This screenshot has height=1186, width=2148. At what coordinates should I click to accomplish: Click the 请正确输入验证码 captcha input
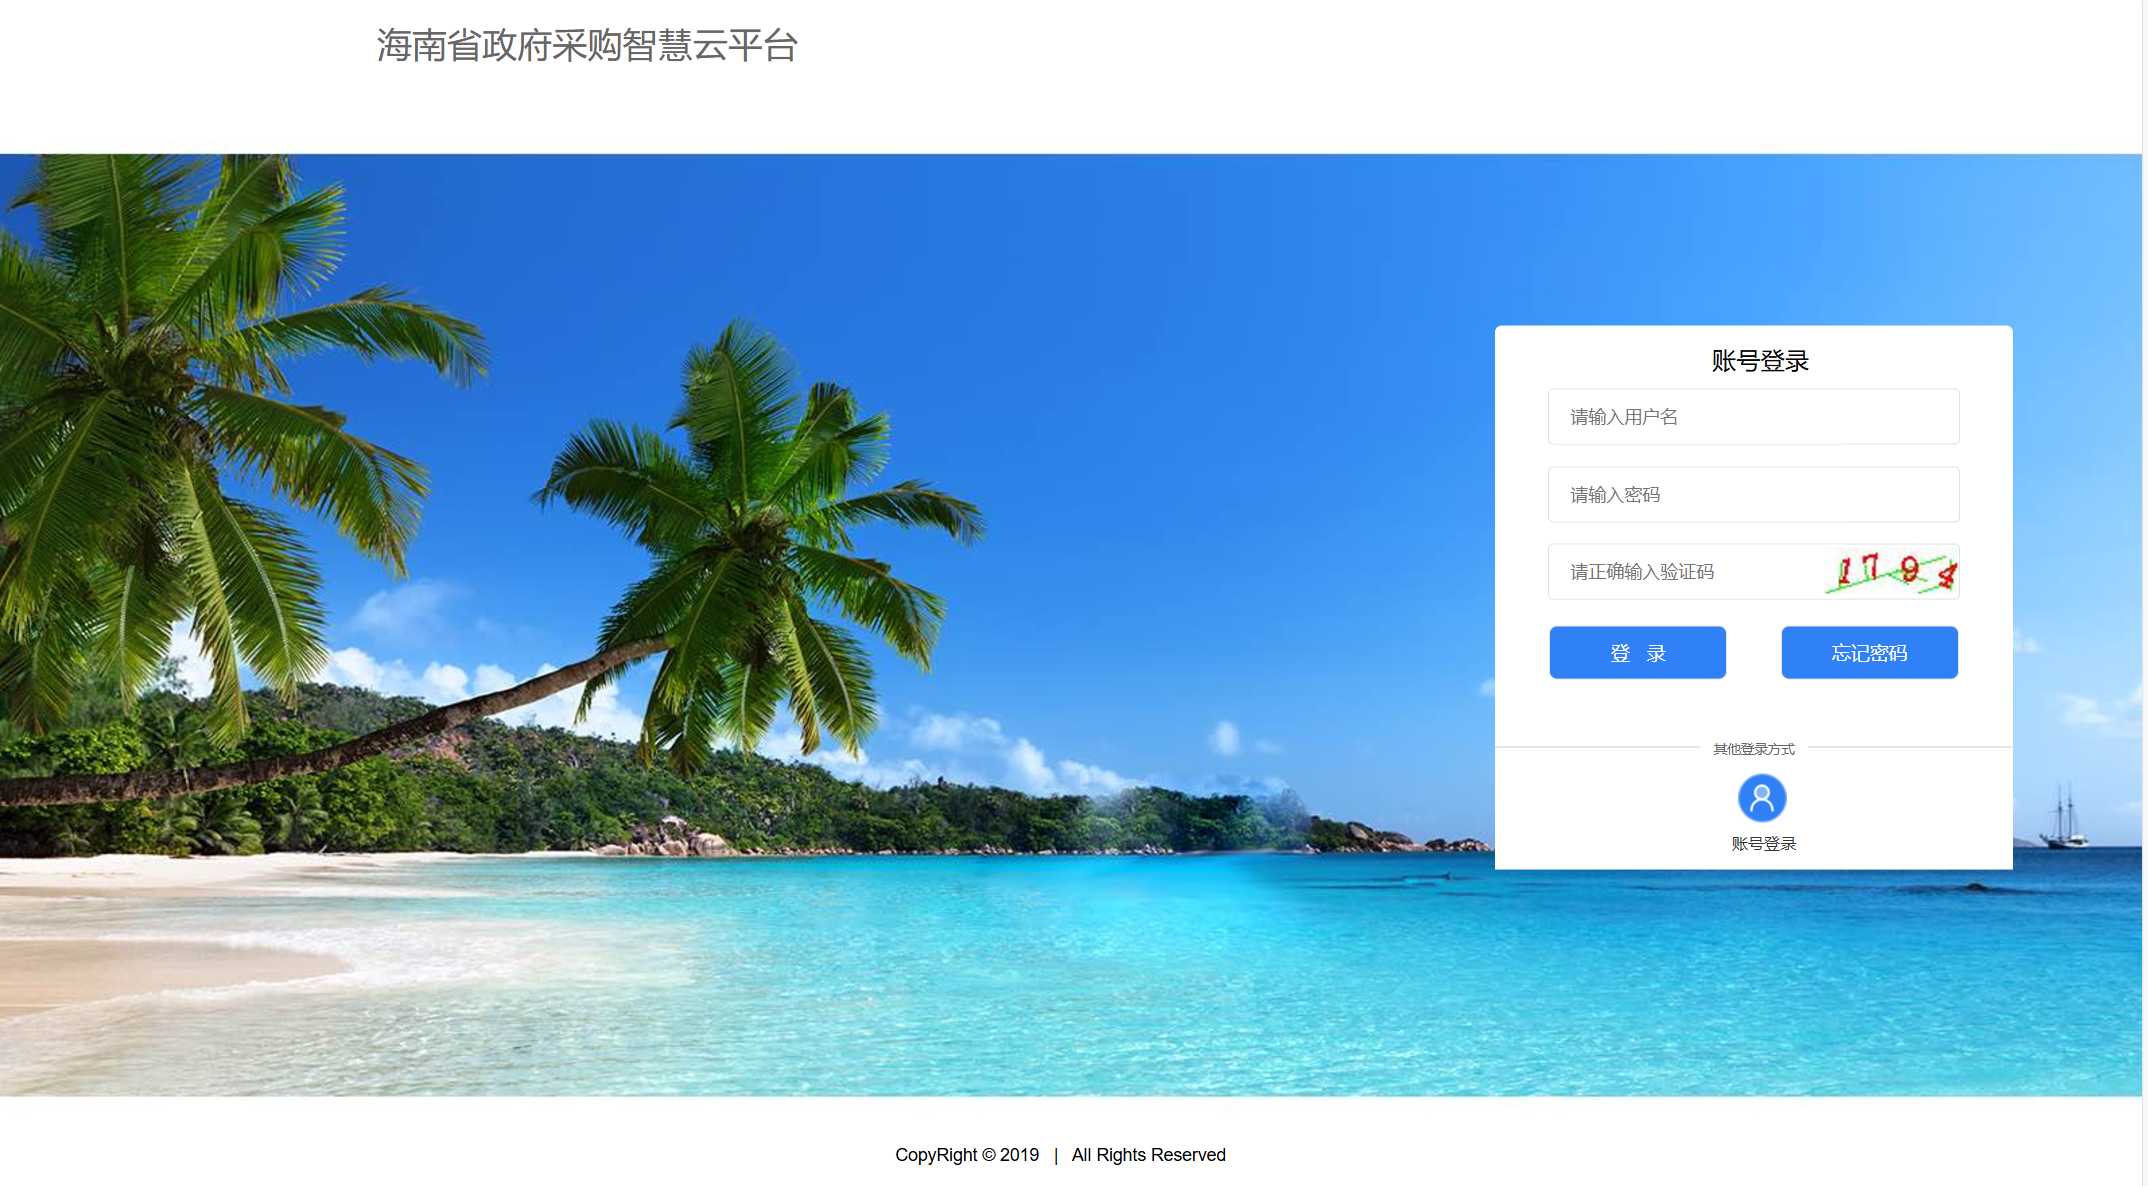1685,572
